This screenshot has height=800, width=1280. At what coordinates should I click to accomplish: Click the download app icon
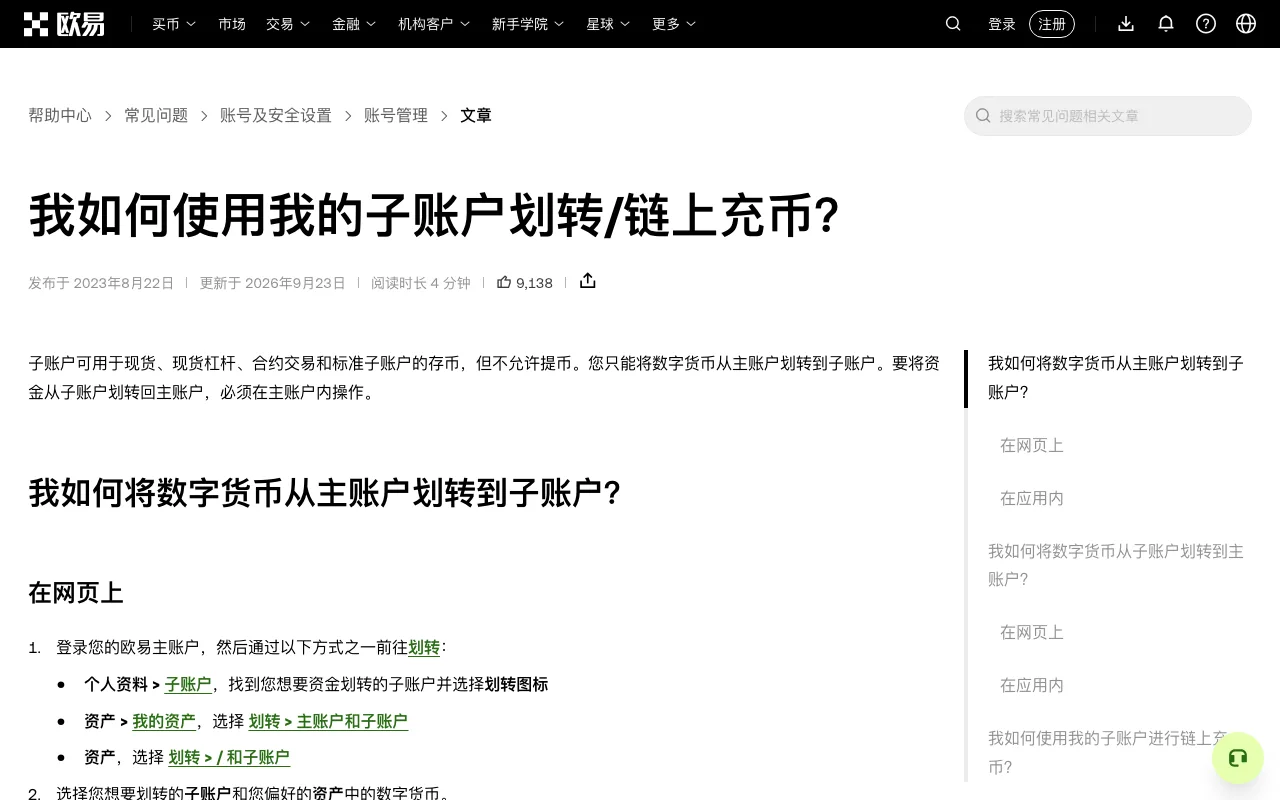1126,24
